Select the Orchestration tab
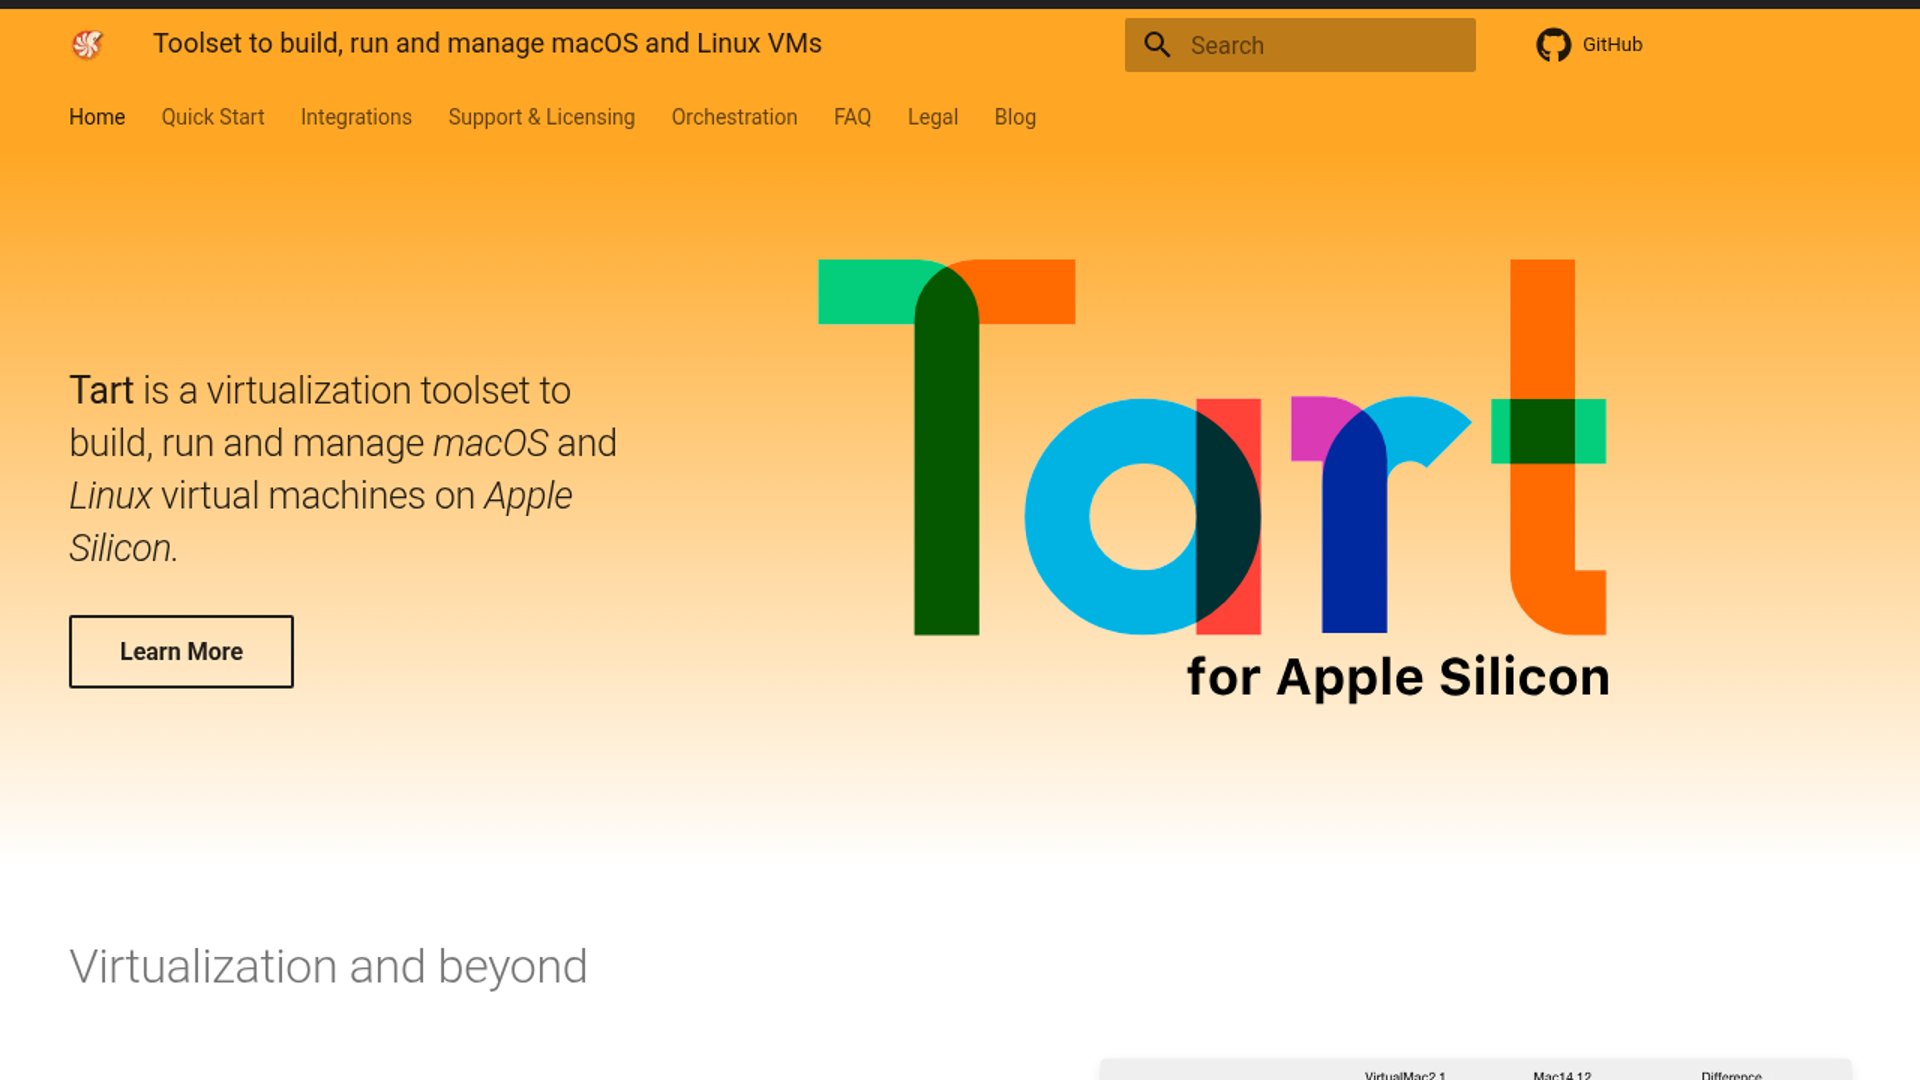This screenshot has height=1080, width=1920. (x=734, y=117)
